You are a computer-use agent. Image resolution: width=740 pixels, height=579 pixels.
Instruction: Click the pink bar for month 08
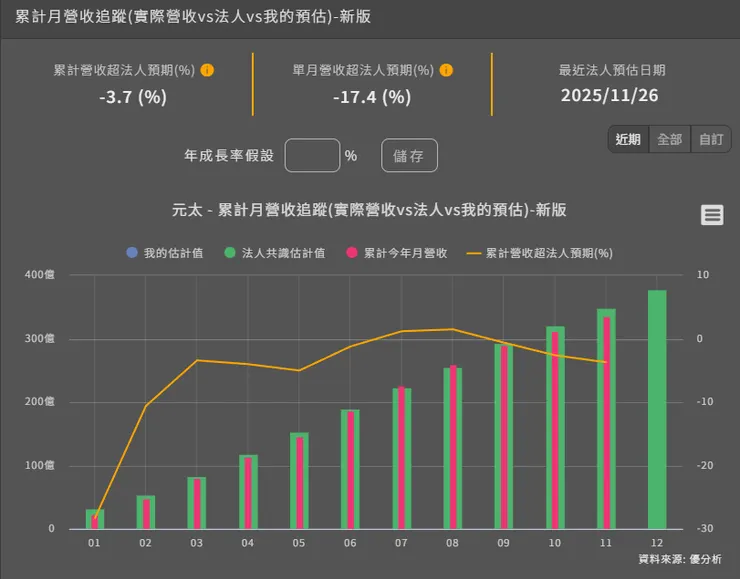(453, 447)
